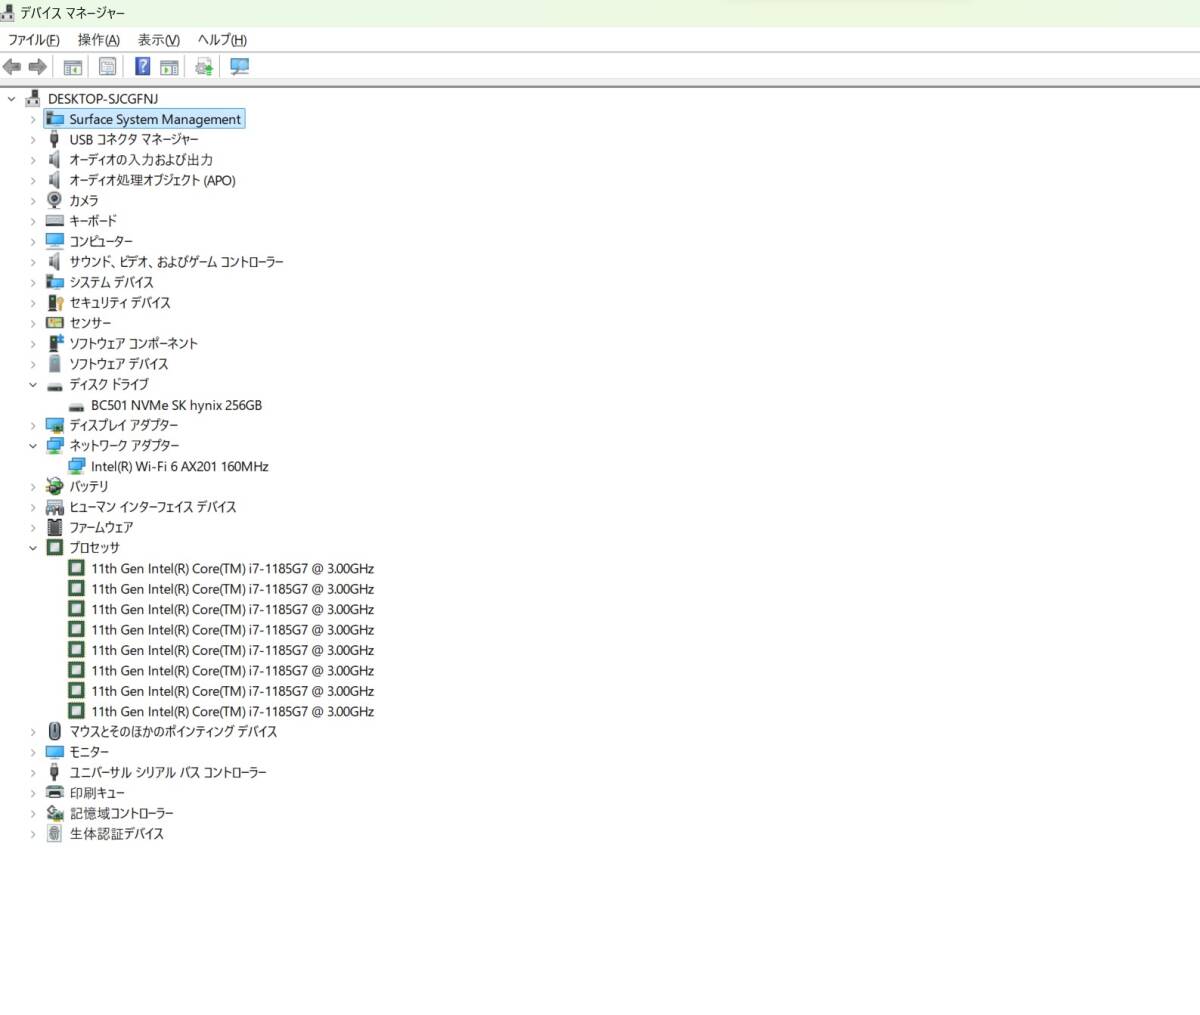Click the show/hide action pane icon
The height and width of the screenshot is (1015, 1200).
pyautogui.click(x=170, y=67)
